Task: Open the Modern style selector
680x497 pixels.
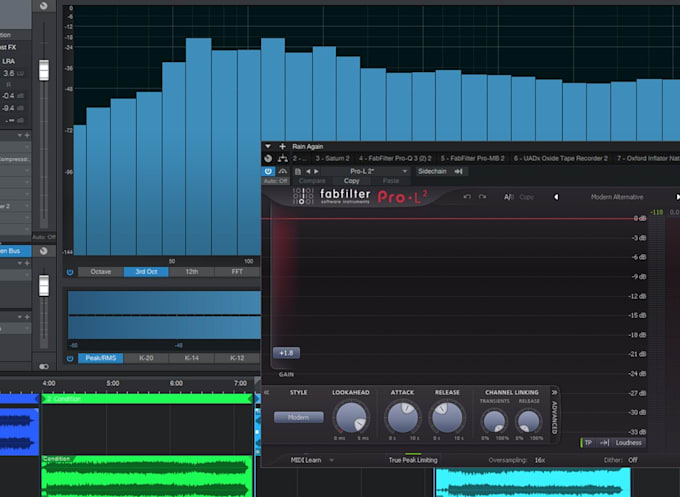Action: tap(298, 417)
